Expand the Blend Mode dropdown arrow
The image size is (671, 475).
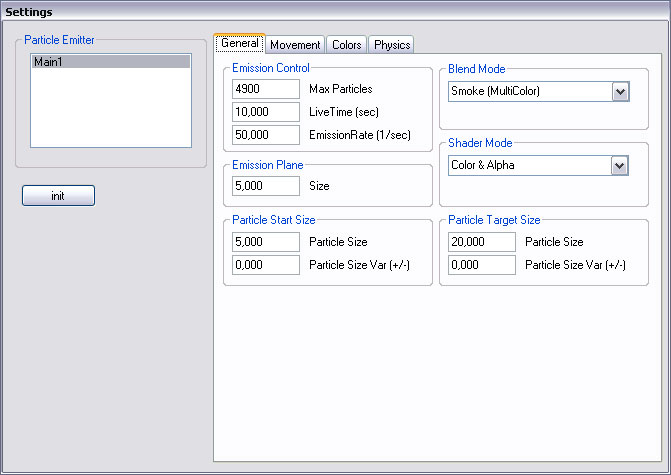coord(620,92)
